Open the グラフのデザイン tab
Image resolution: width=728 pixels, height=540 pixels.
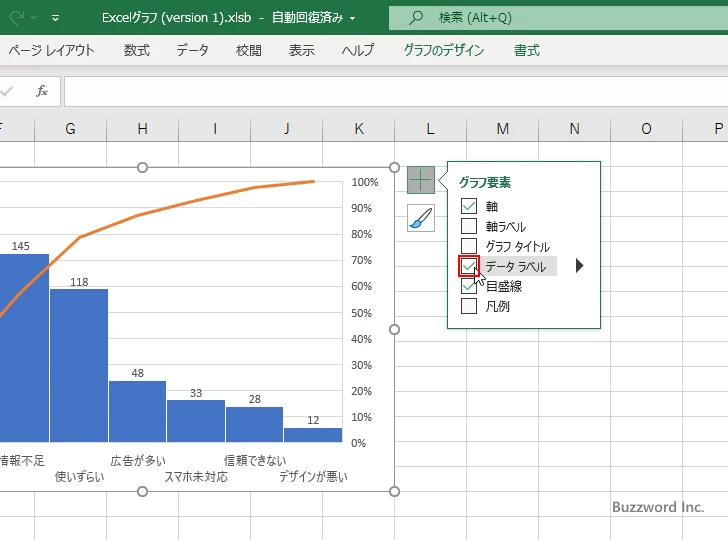[444, 50]
